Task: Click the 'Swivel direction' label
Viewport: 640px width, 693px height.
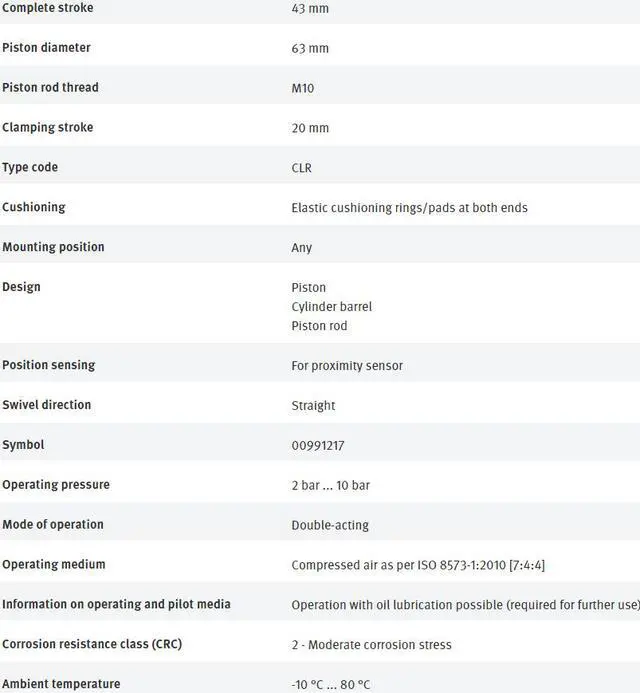Action: [x=47, y=405]
